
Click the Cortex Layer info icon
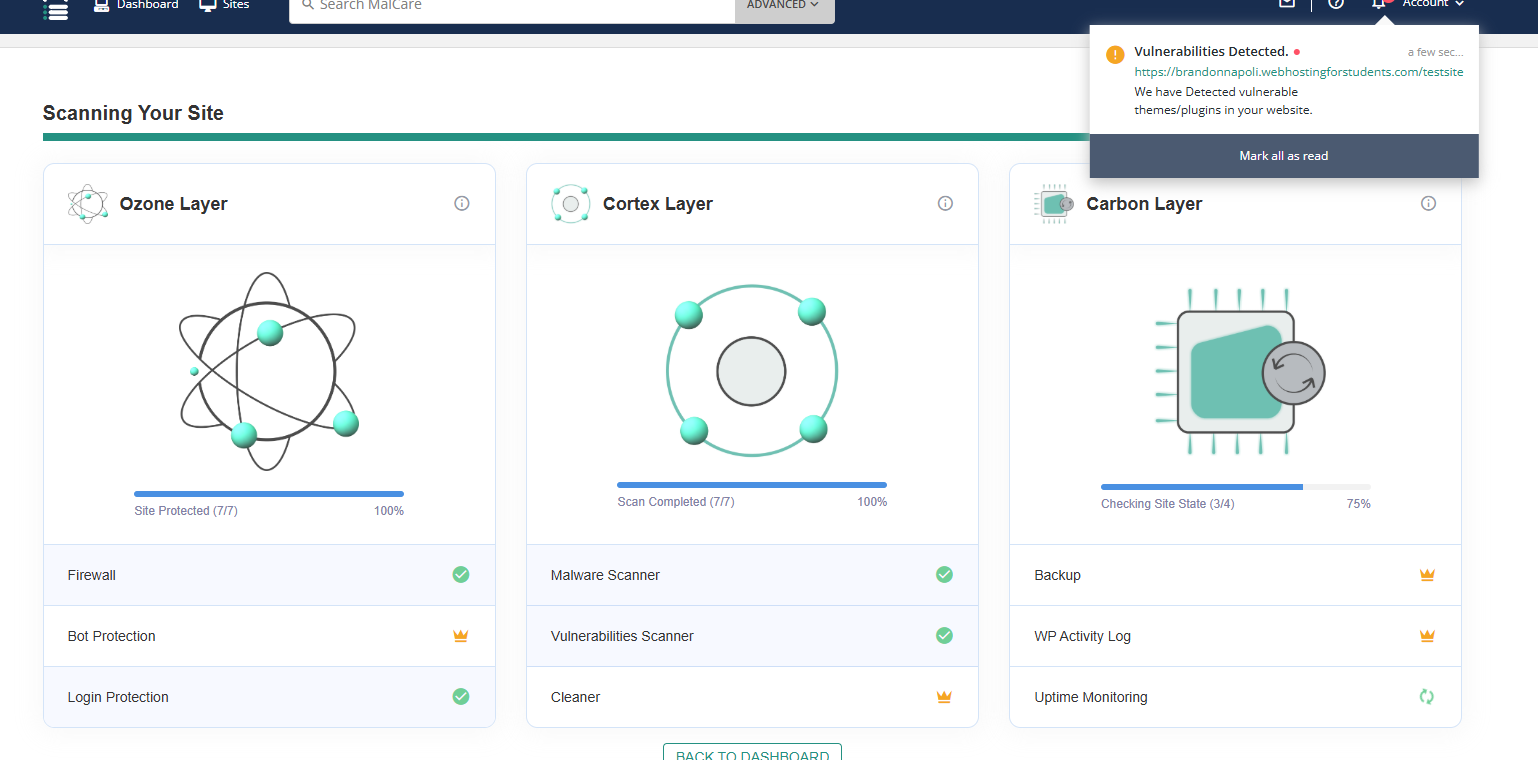click(x=945, y=203)
